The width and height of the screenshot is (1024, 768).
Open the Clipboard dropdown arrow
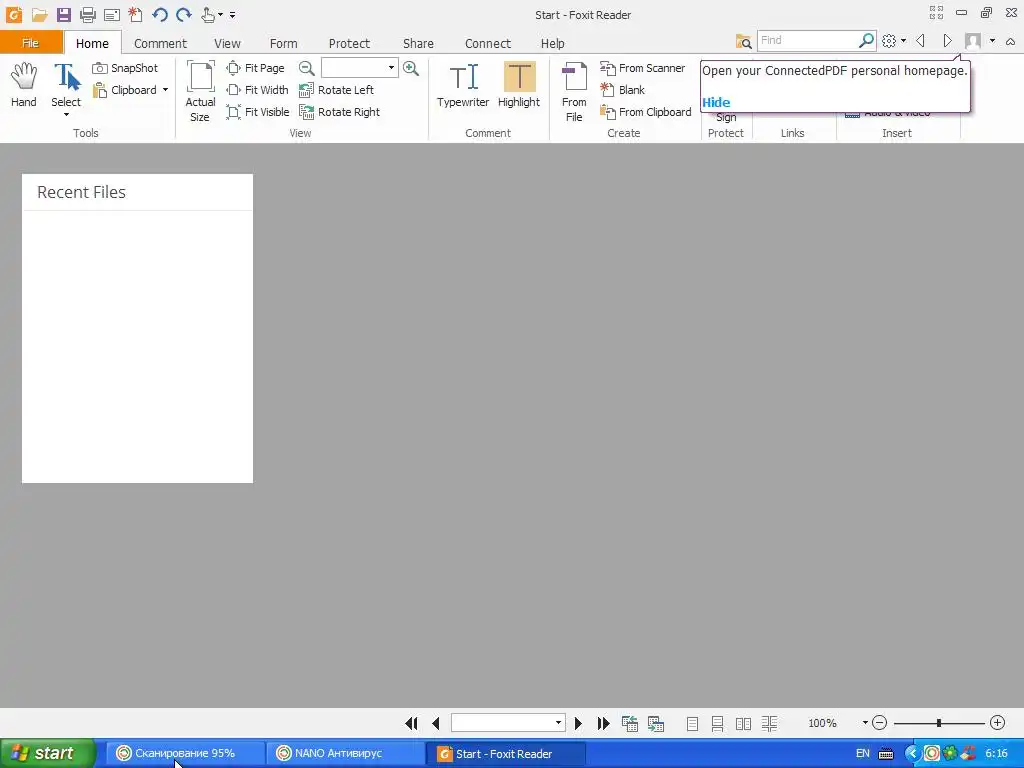[x=165, y=90]
